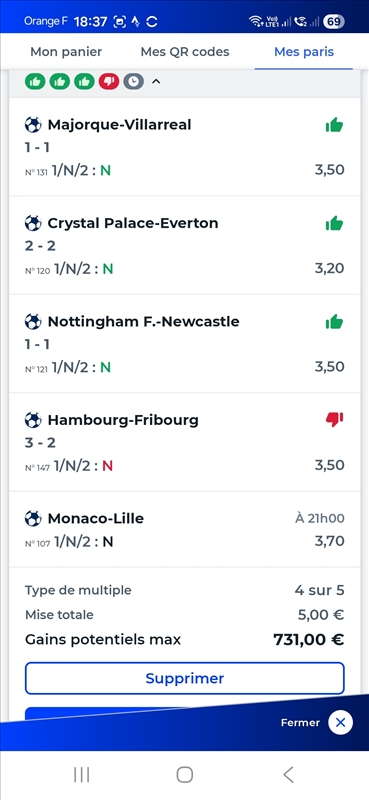Tap the Supprimer button
The image size is (369, 800).
point(185,678)
